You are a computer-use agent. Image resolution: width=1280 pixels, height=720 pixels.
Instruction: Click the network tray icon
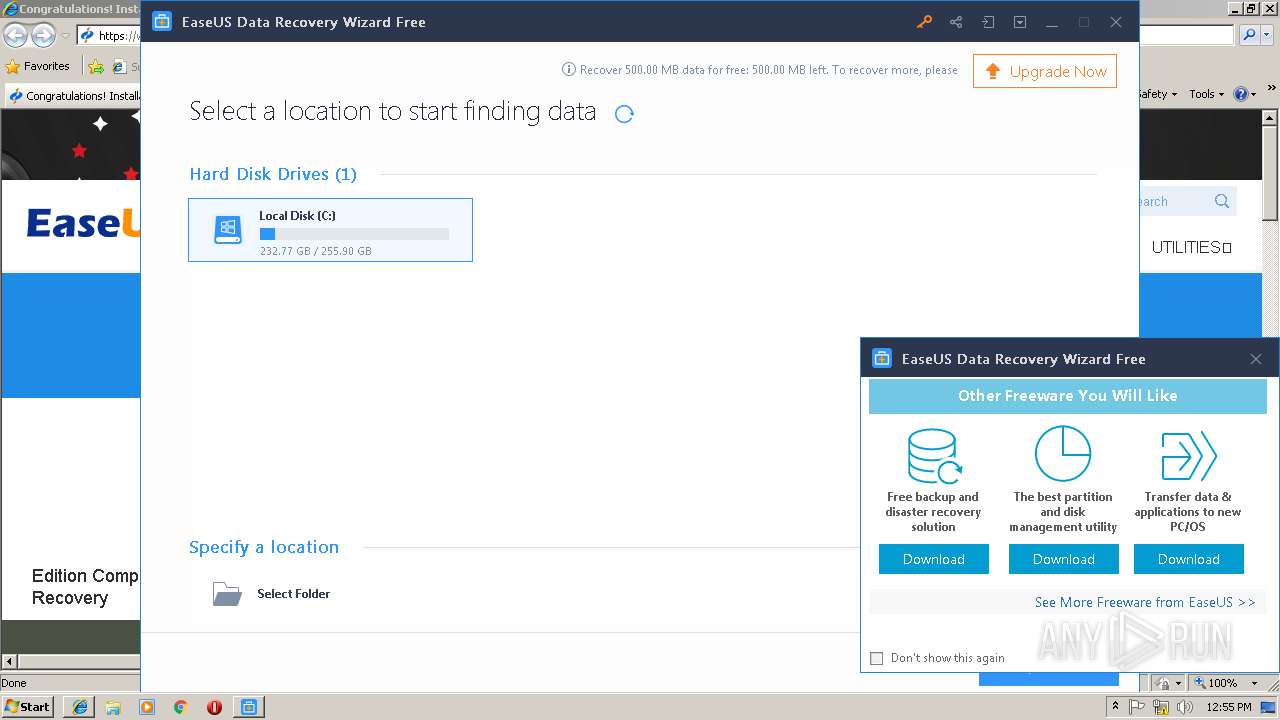click(x=1162, y=707)
